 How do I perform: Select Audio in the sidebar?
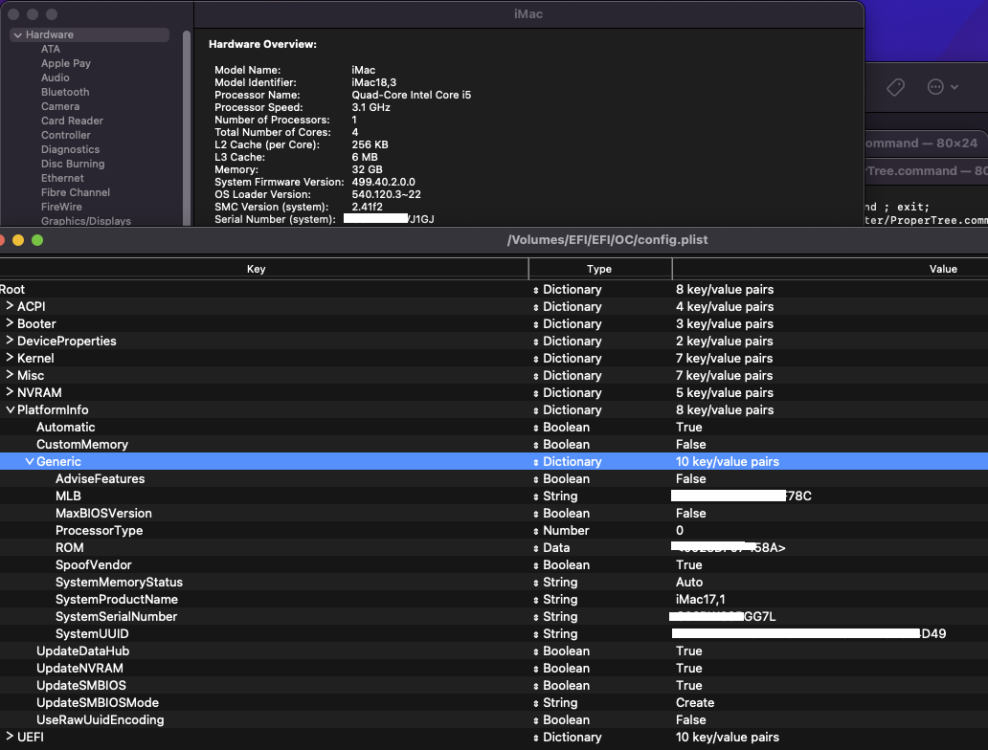coord(55,78)
